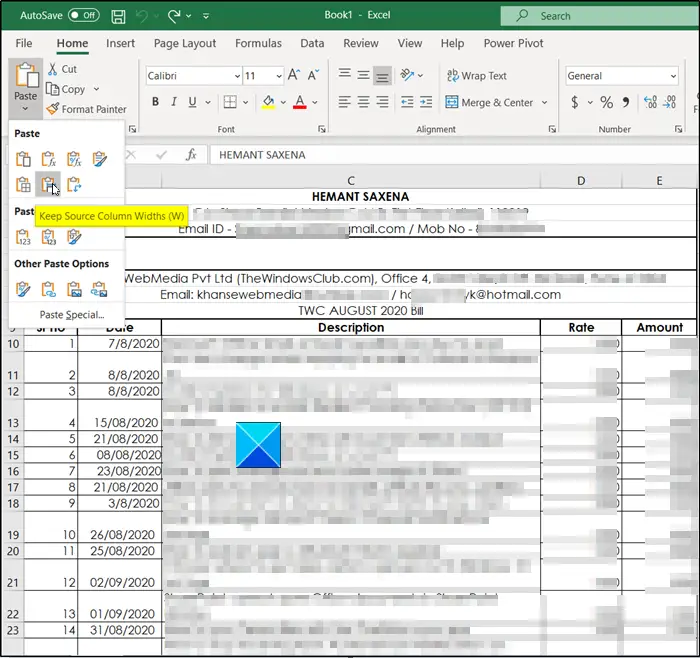The height and width of the screenshot is (658, 700).
Task: Choose Paste as Picture option
Action: 74,290
